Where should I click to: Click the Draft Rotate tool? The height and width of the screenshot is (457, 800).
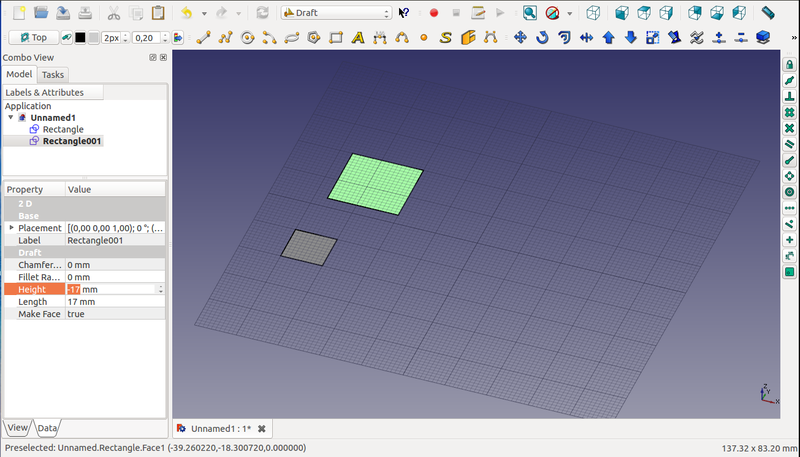pos(542,38)
